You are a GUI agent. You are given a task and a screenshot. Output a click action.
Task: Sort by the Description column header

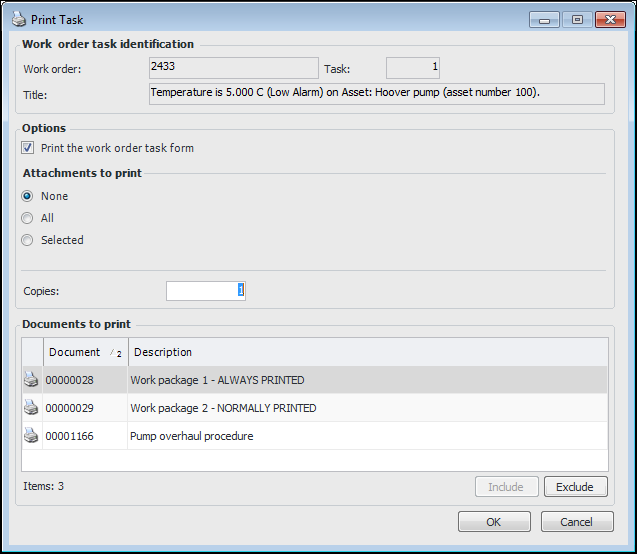coord(368,352)
